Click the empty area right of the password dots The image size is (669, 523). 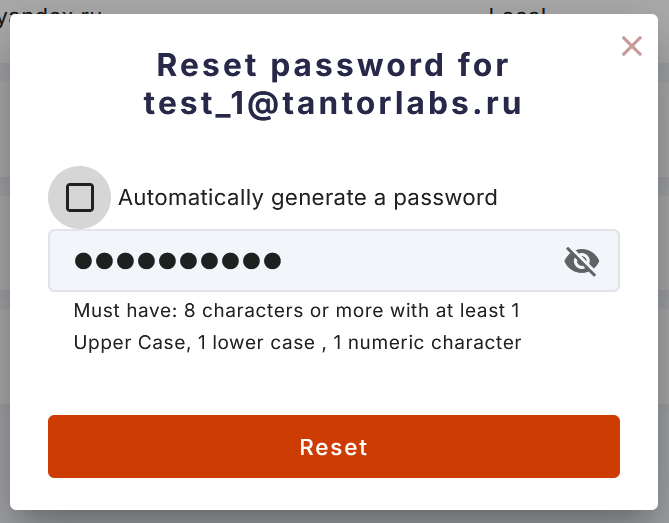click(x=420, y=261)
